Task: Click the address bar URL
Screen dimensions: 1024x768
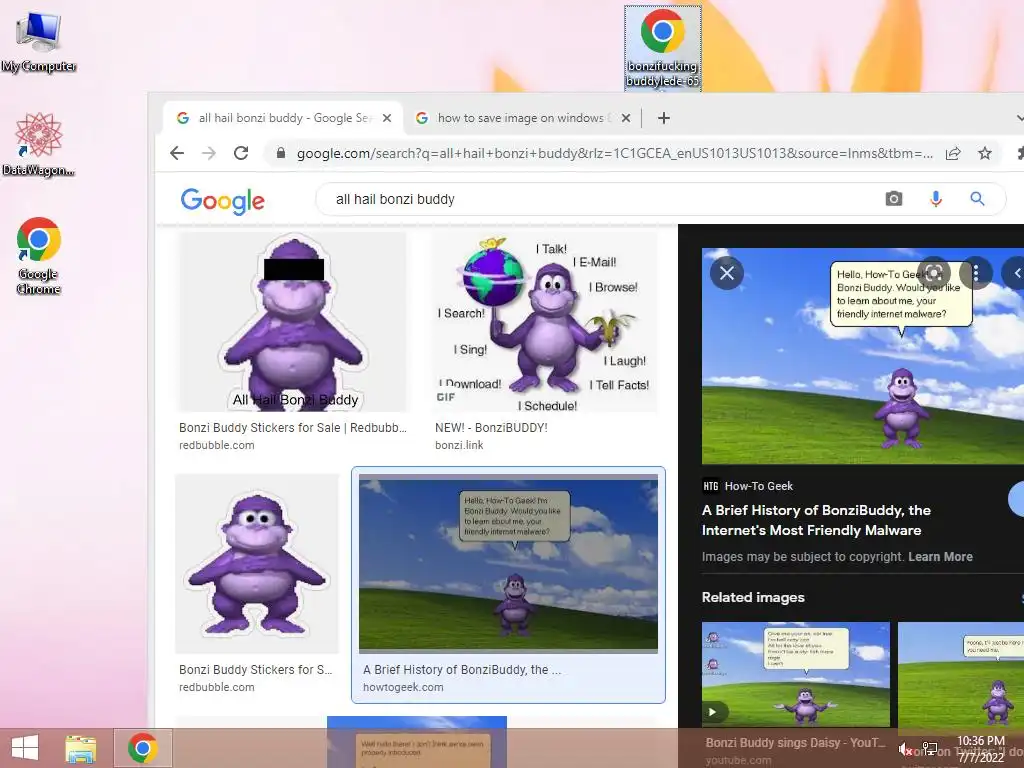Action: 614,154
